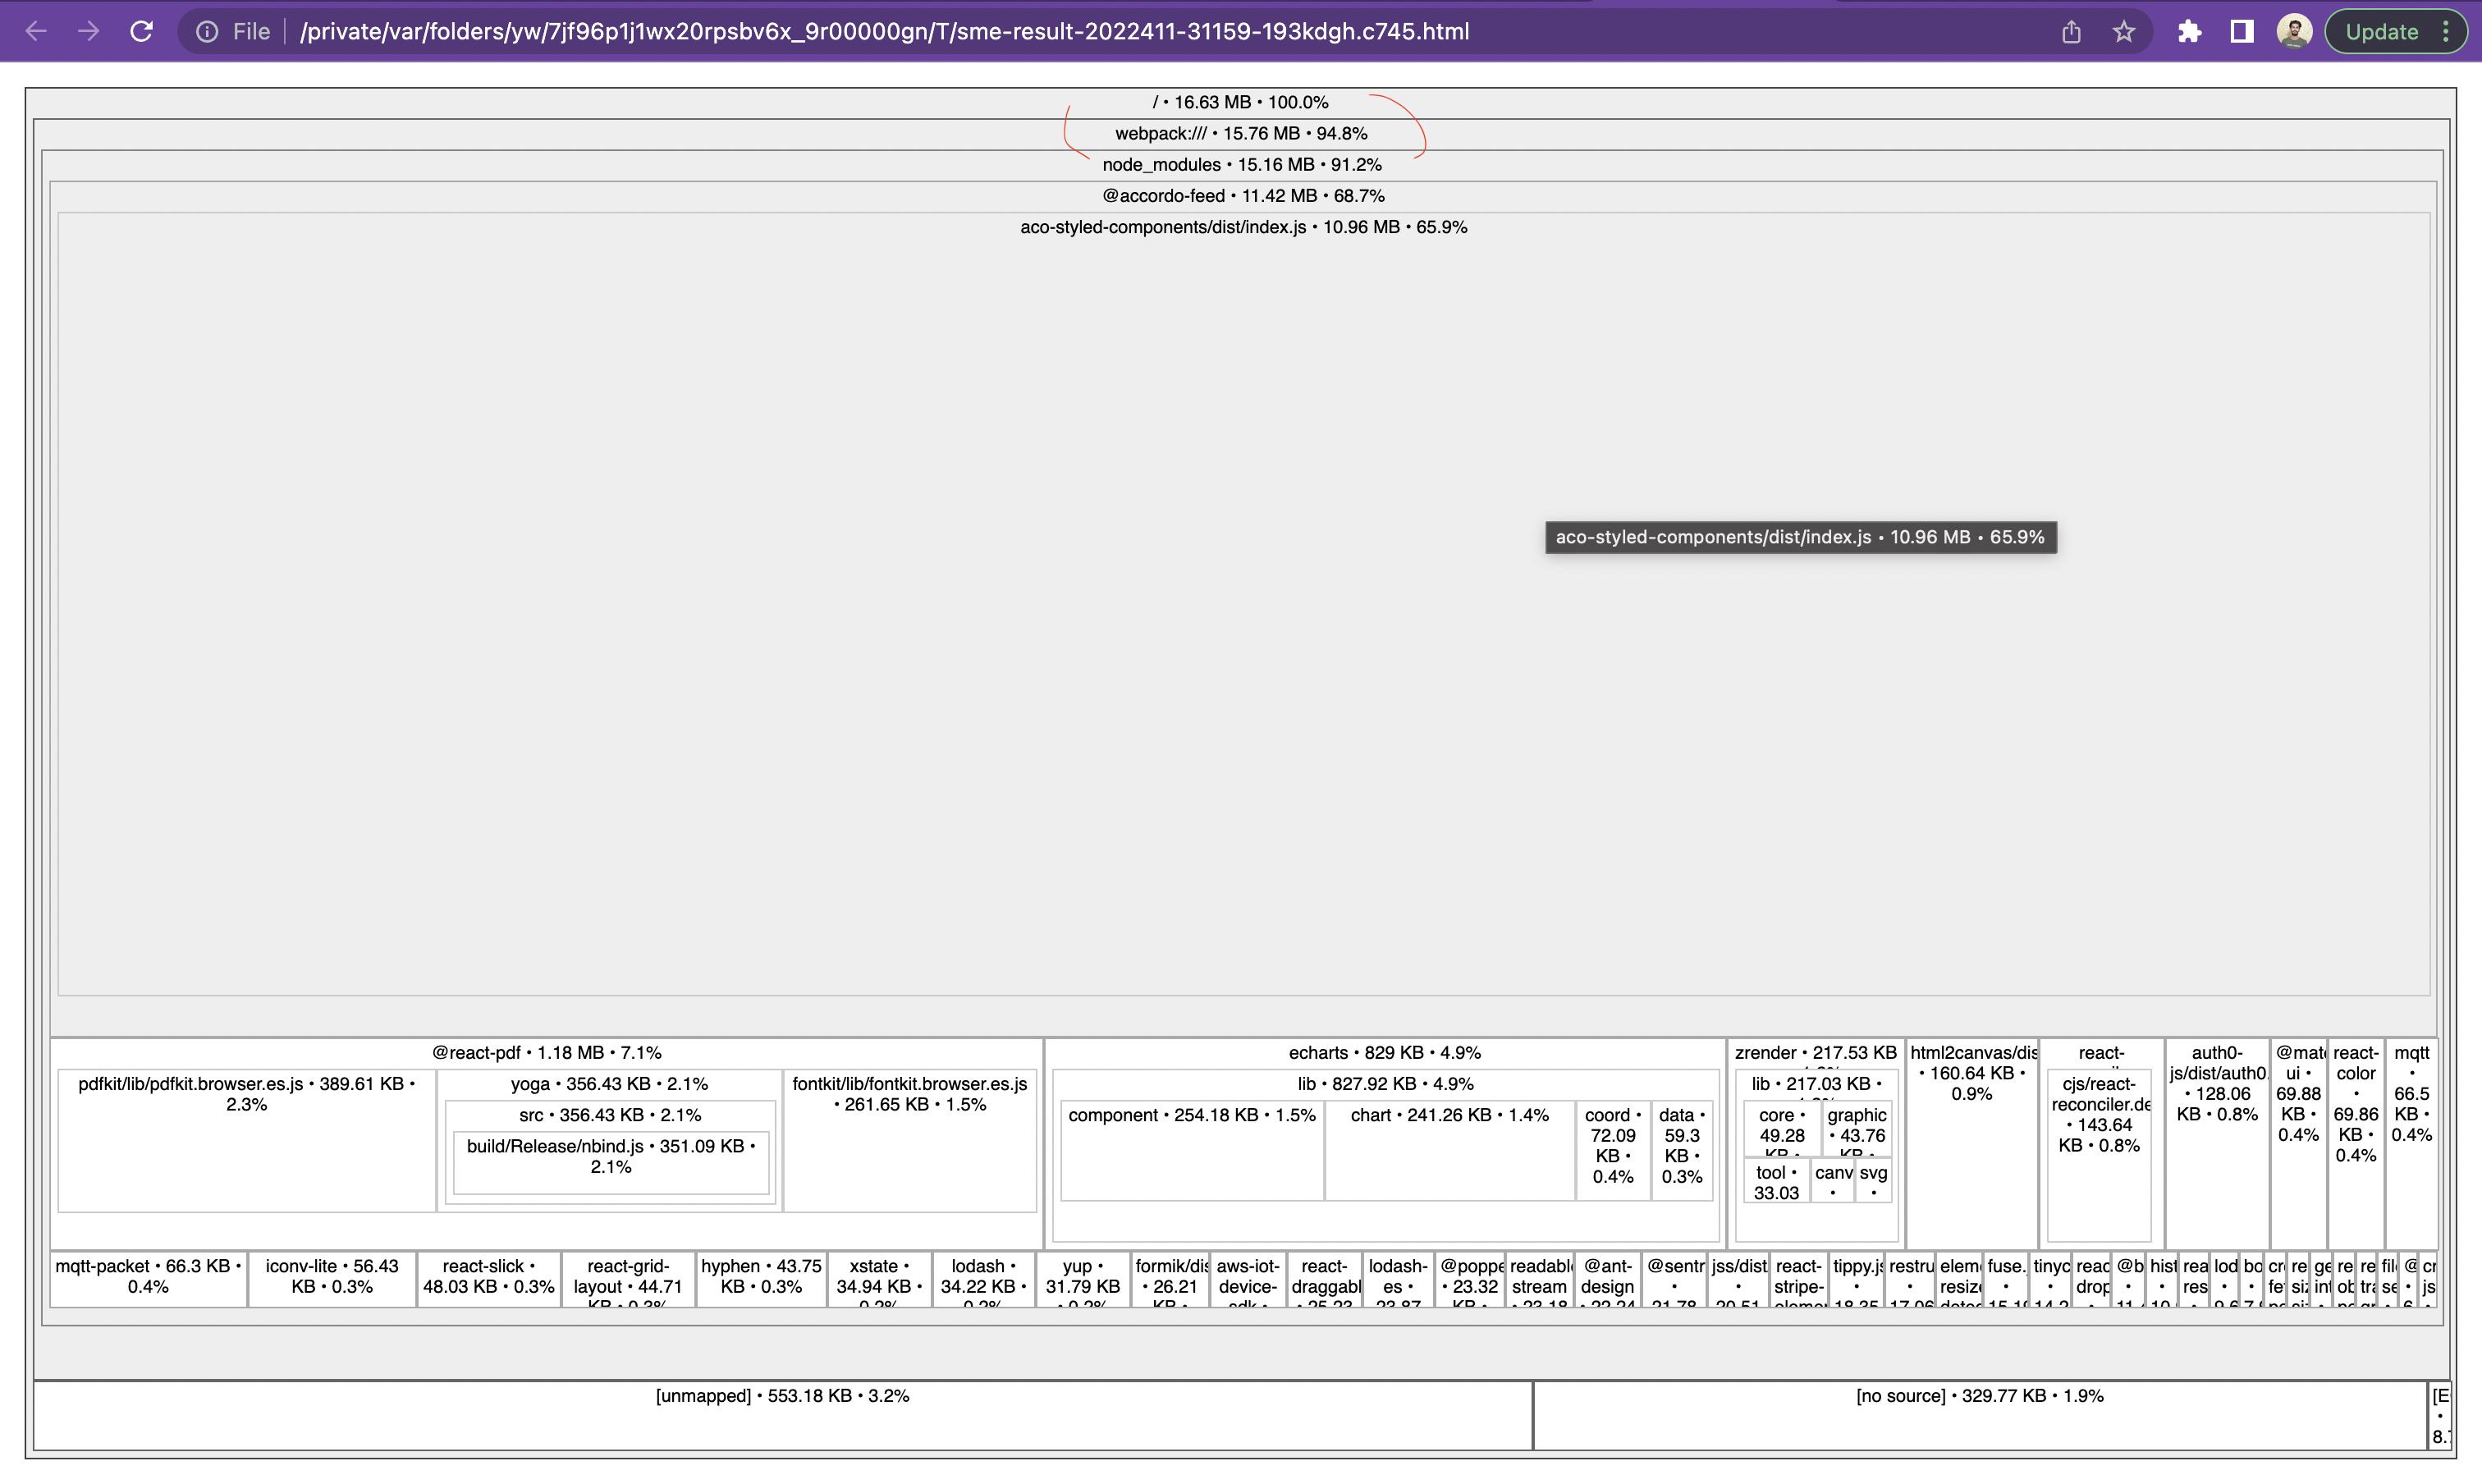Click the Update button
This screenshot has height=1484, width=2482.
pyautogui.click(x=2381, y=32)
